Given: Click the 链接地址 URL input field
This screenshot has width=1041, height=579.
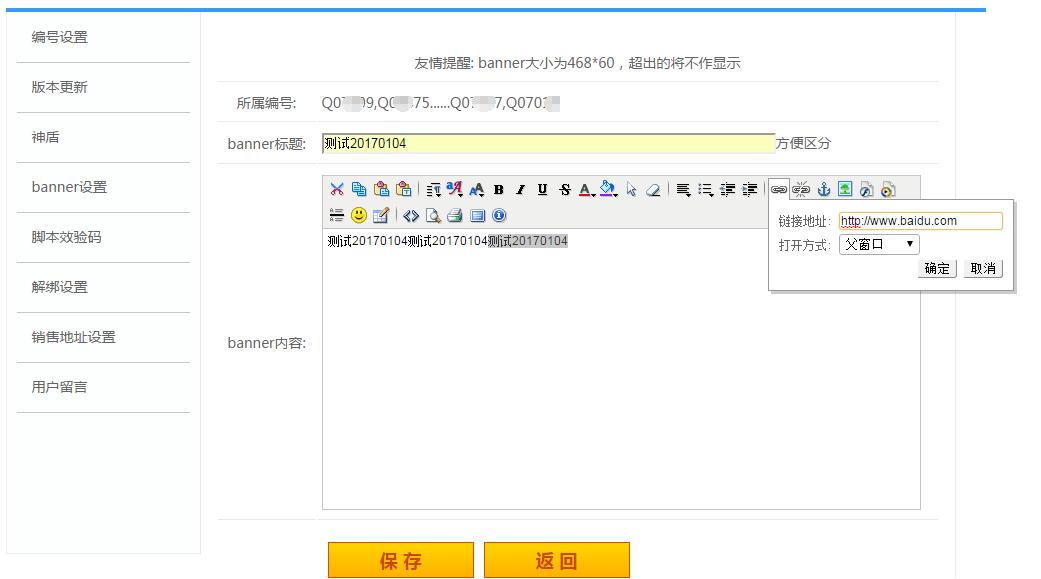Looking at the screenshot, I should click(920, 220).
